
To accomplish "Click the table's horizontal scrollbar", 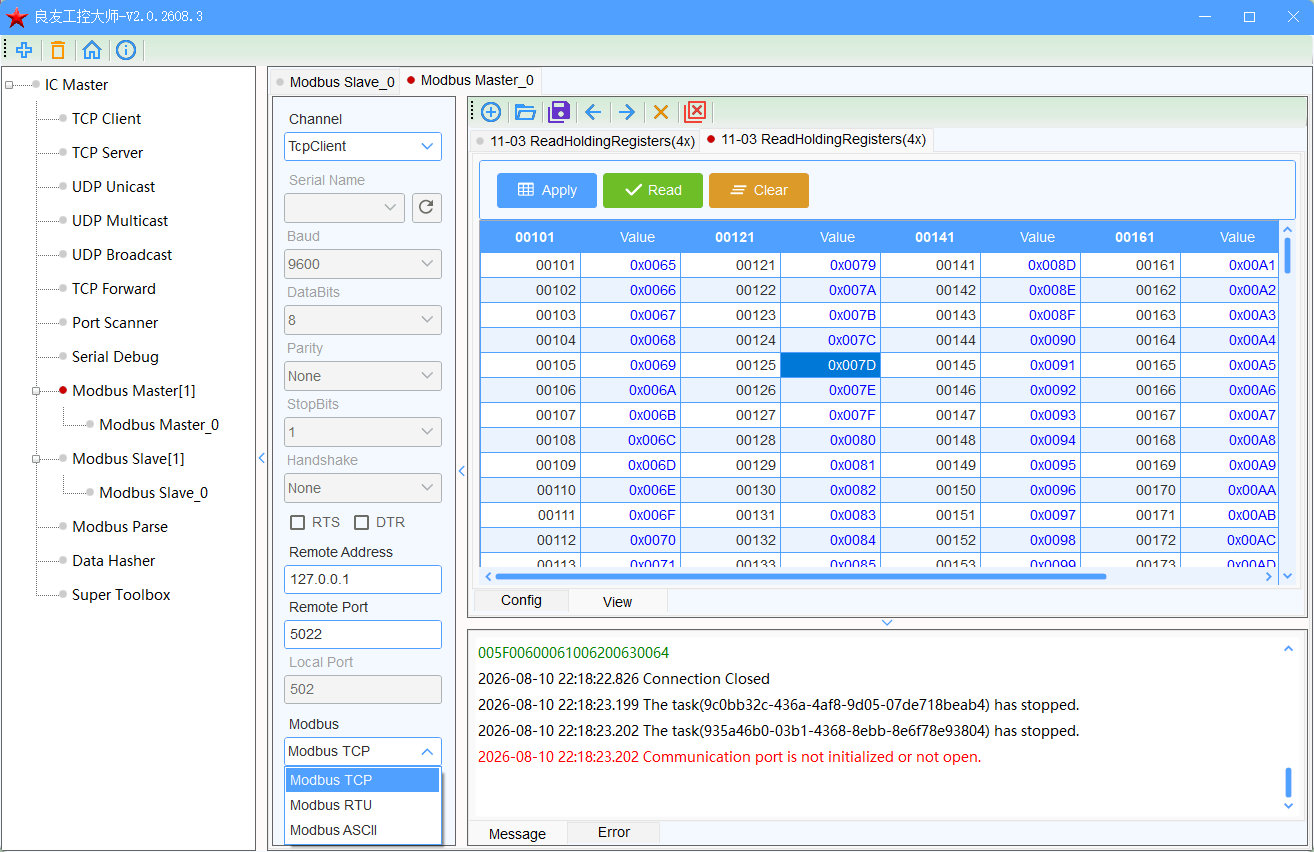I will tap(800, 576).
